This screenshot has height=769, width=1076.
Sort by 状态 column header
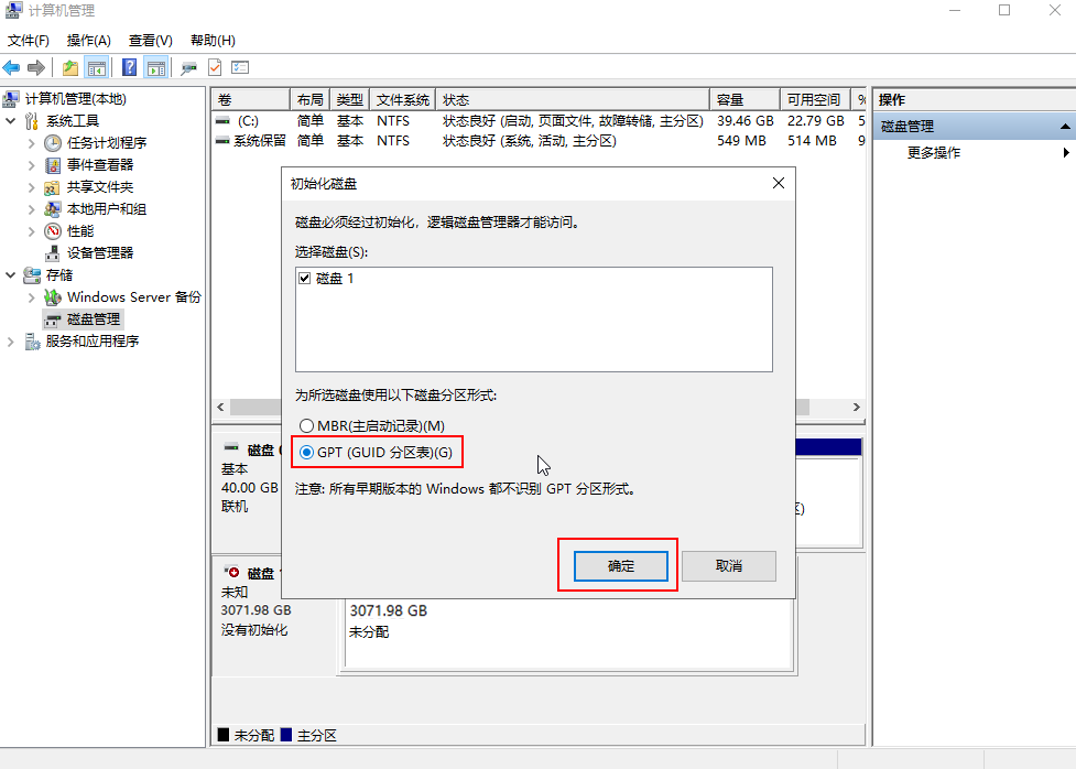coord(573,99)
